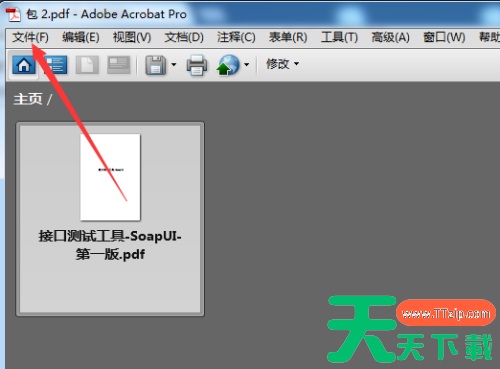Image resolution: width=500 pixels, height=369 pixels.
Task: Switch to the list view icon
Action: [x=55, y=65]
